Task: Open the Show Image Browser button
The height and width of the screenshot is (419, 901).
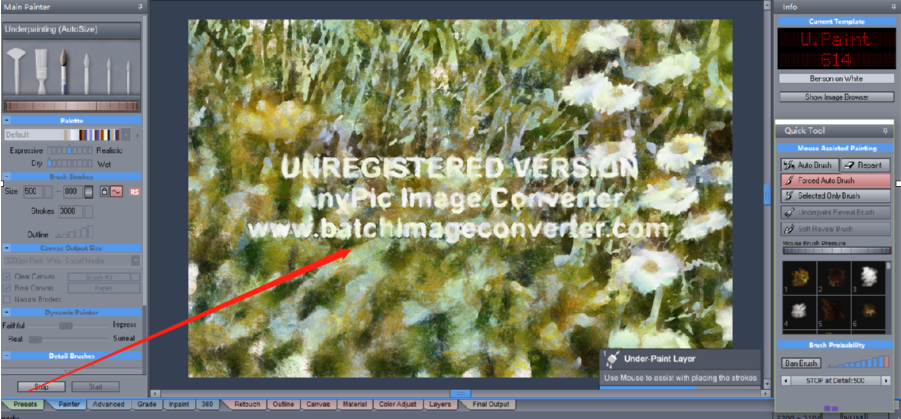Action: point(836,97)
